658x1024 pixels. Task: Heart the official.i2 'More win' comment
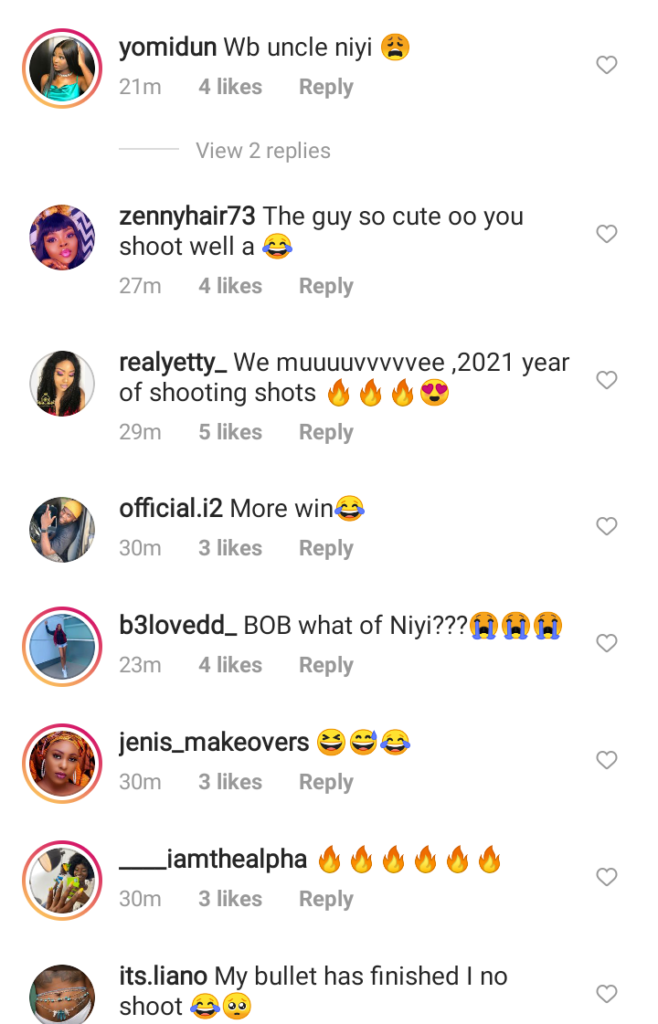pyautogui.click(x=606, y=526)
